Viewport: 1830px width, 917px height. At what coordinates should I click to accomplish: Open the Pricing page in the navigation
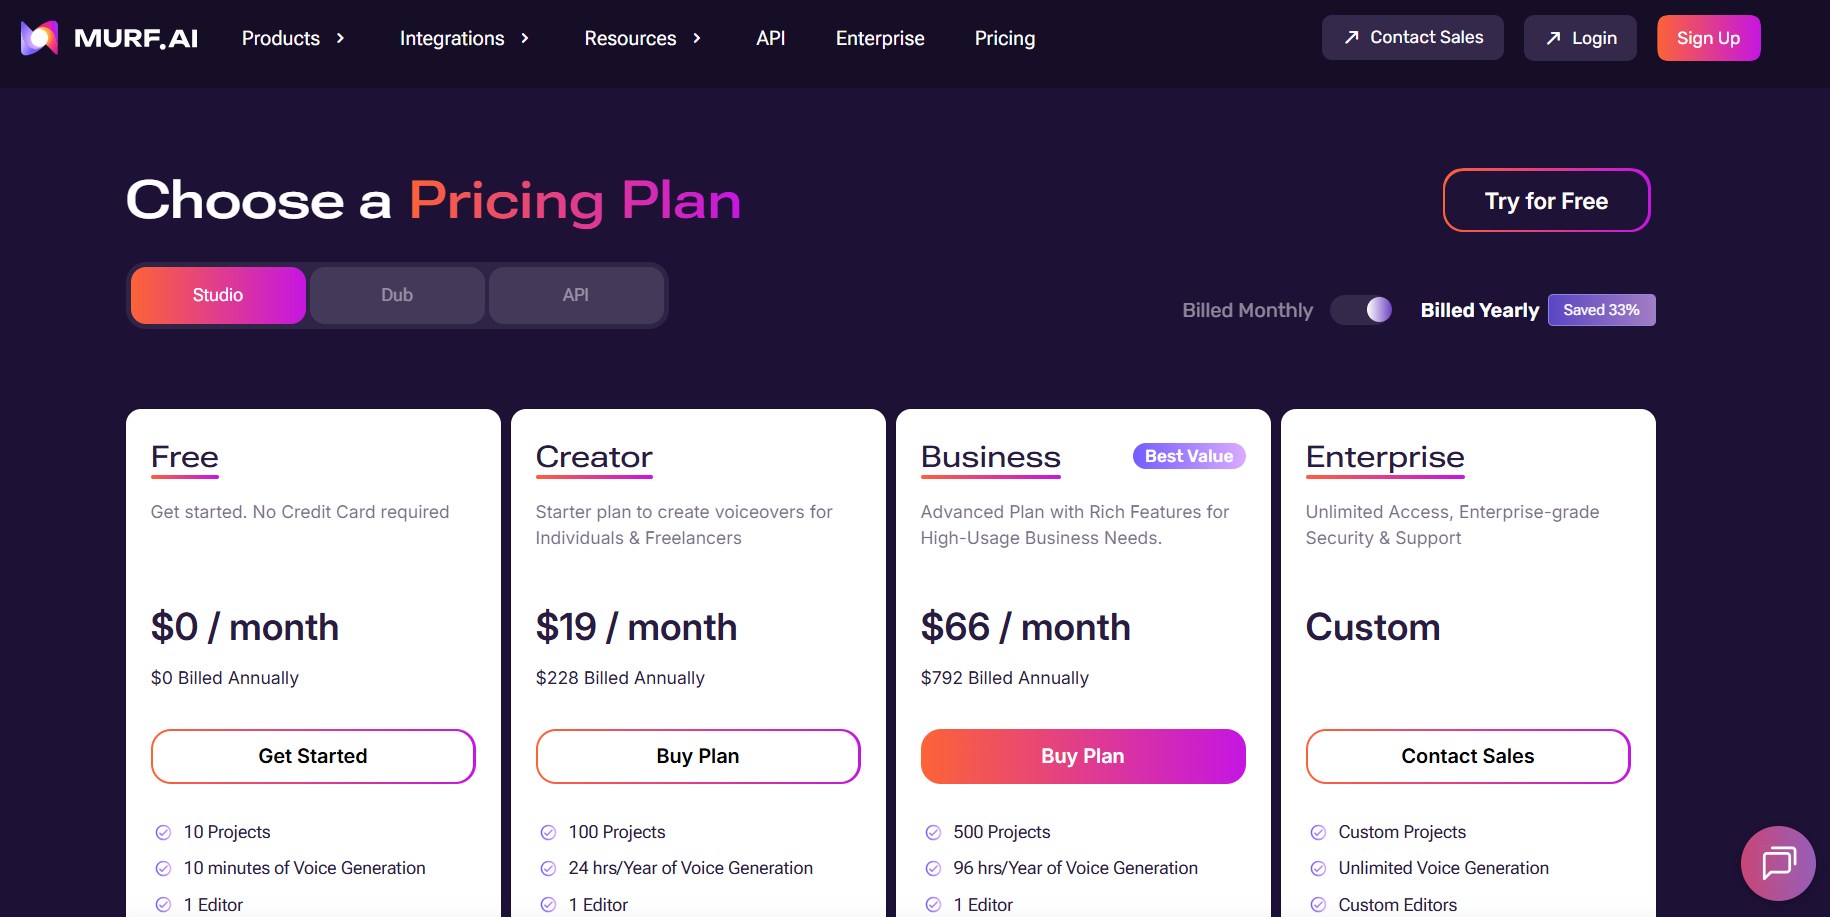[1004, 38]
